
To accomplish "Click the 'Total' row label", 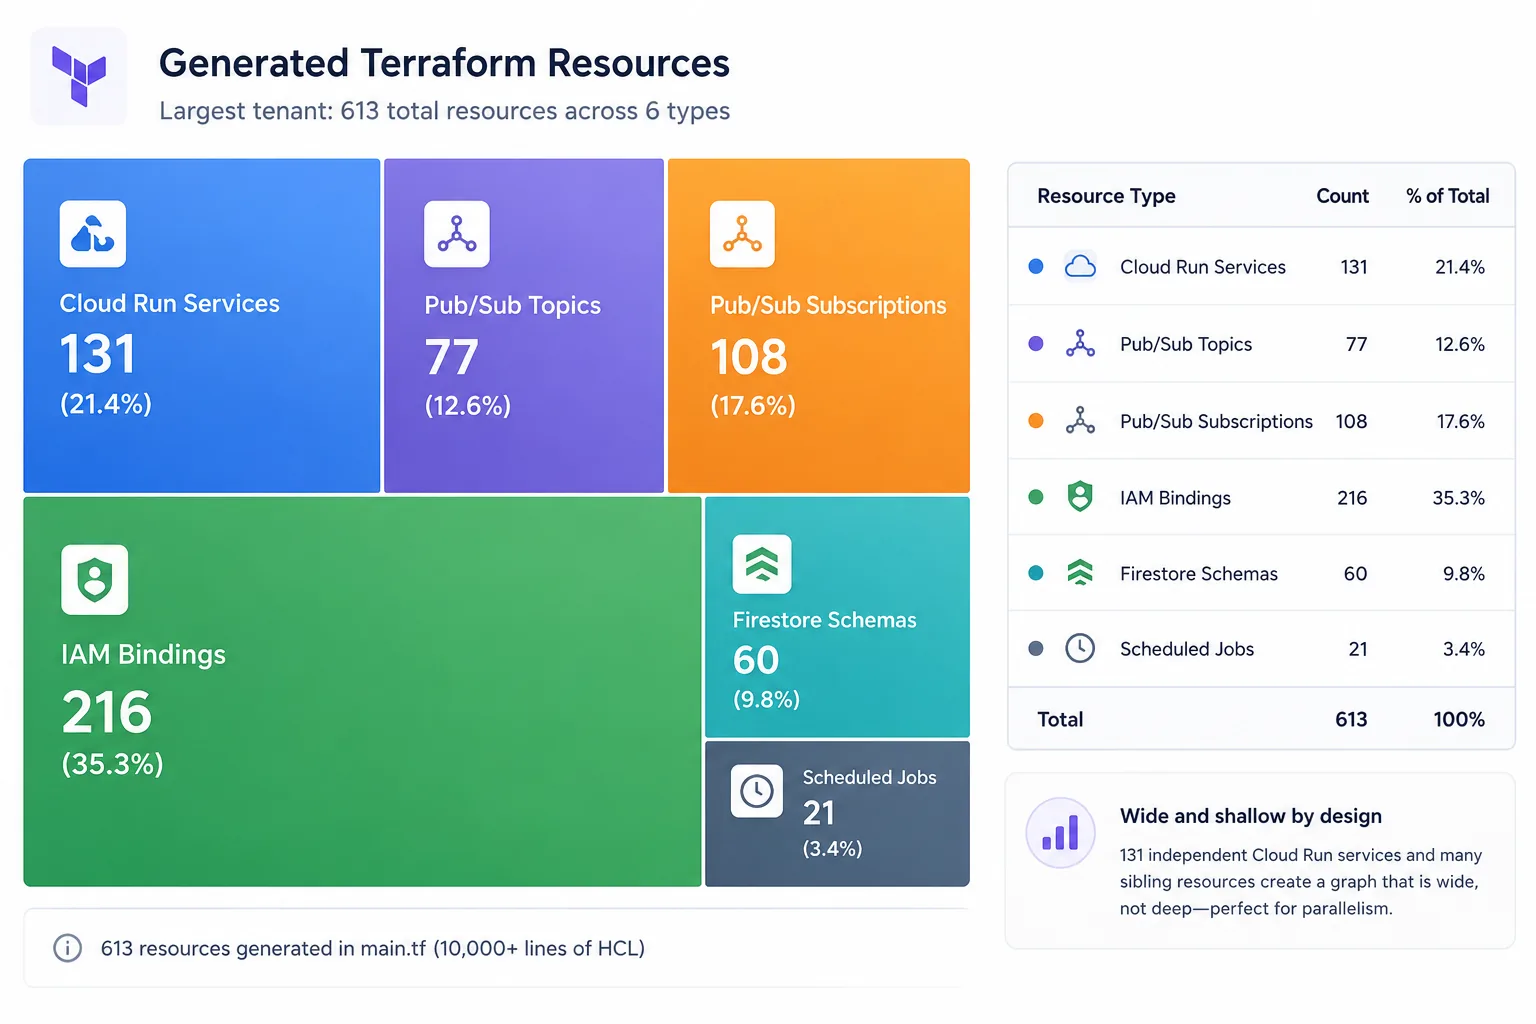I will coord(1060,719).
